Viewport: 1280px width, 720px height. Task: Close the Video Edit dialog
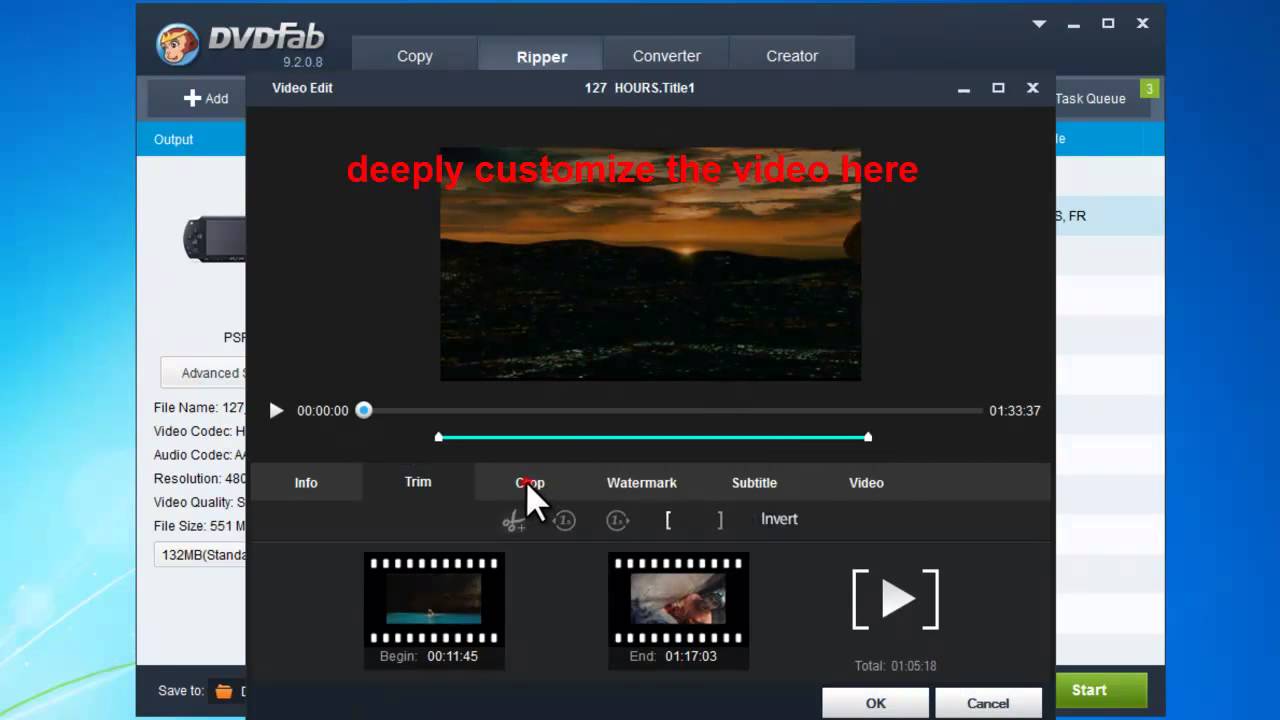coord(1033,88)
